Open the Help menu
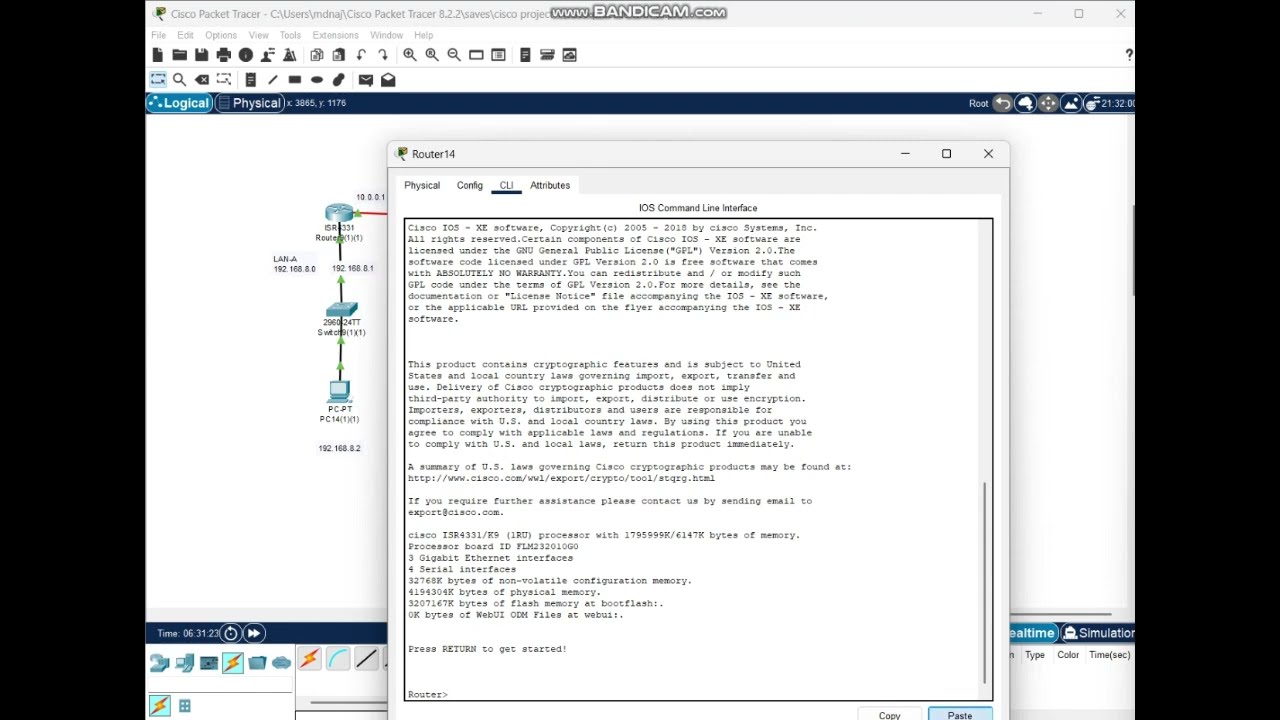The width and height of the screenshot is (1280, 720). (x=424, y=35)
